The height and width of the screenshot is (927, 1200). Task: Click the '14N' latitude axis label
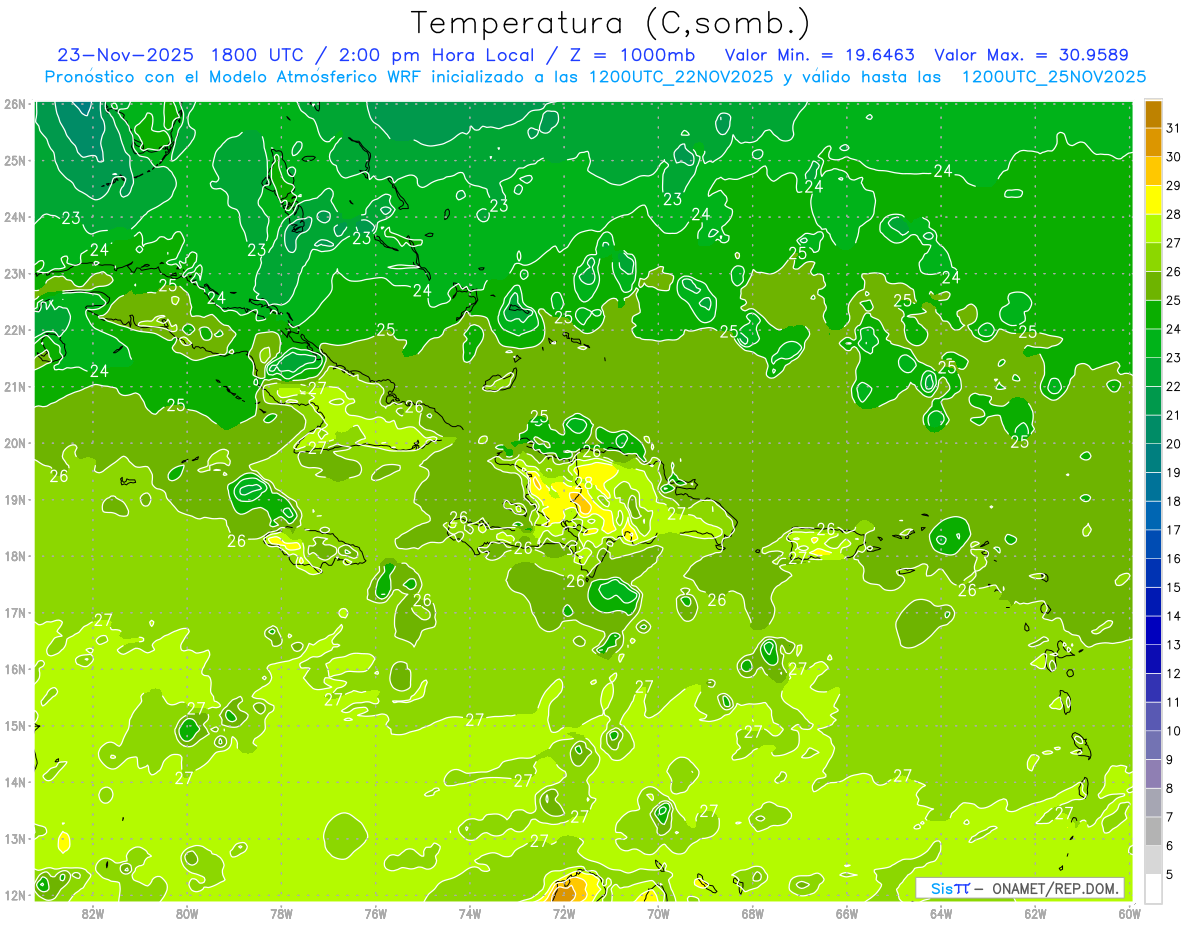pyautogui.click(x=15, y=782)
